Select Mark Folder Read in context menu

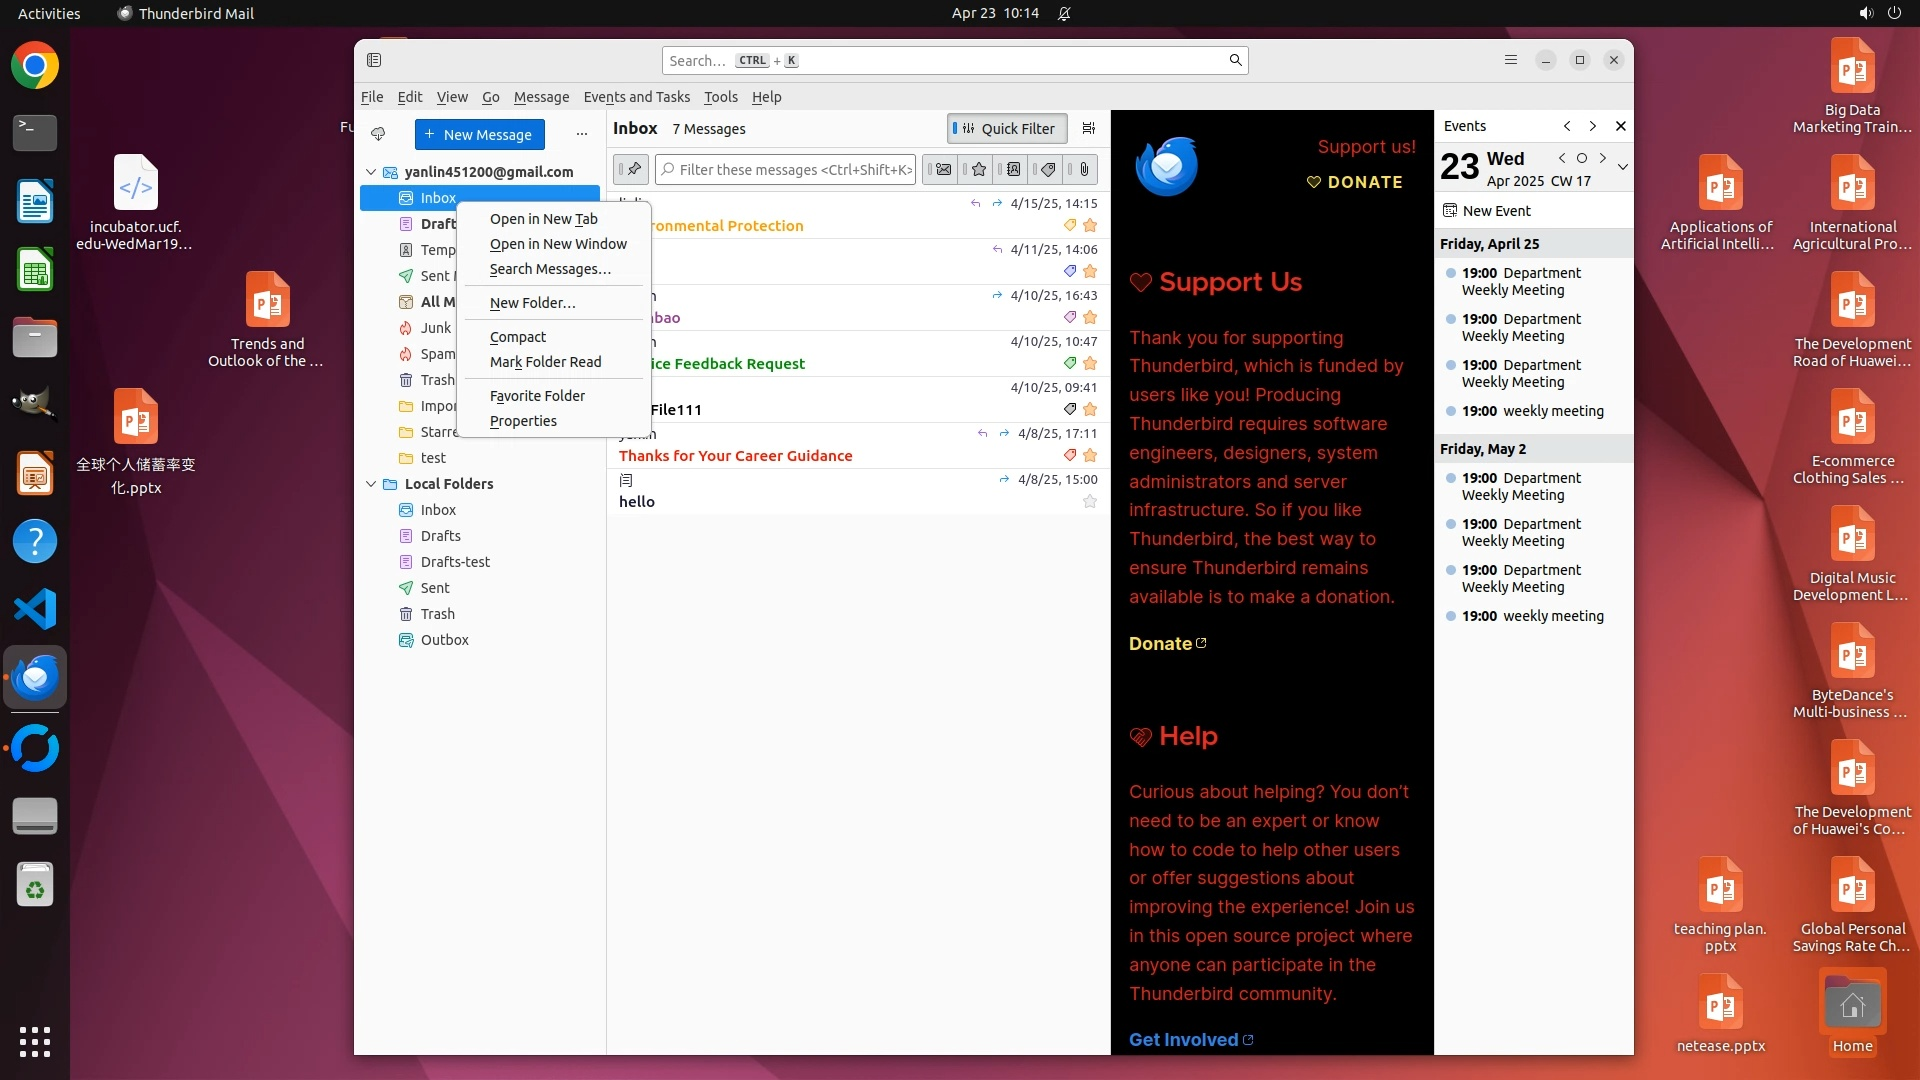click(x=545, y=362)
